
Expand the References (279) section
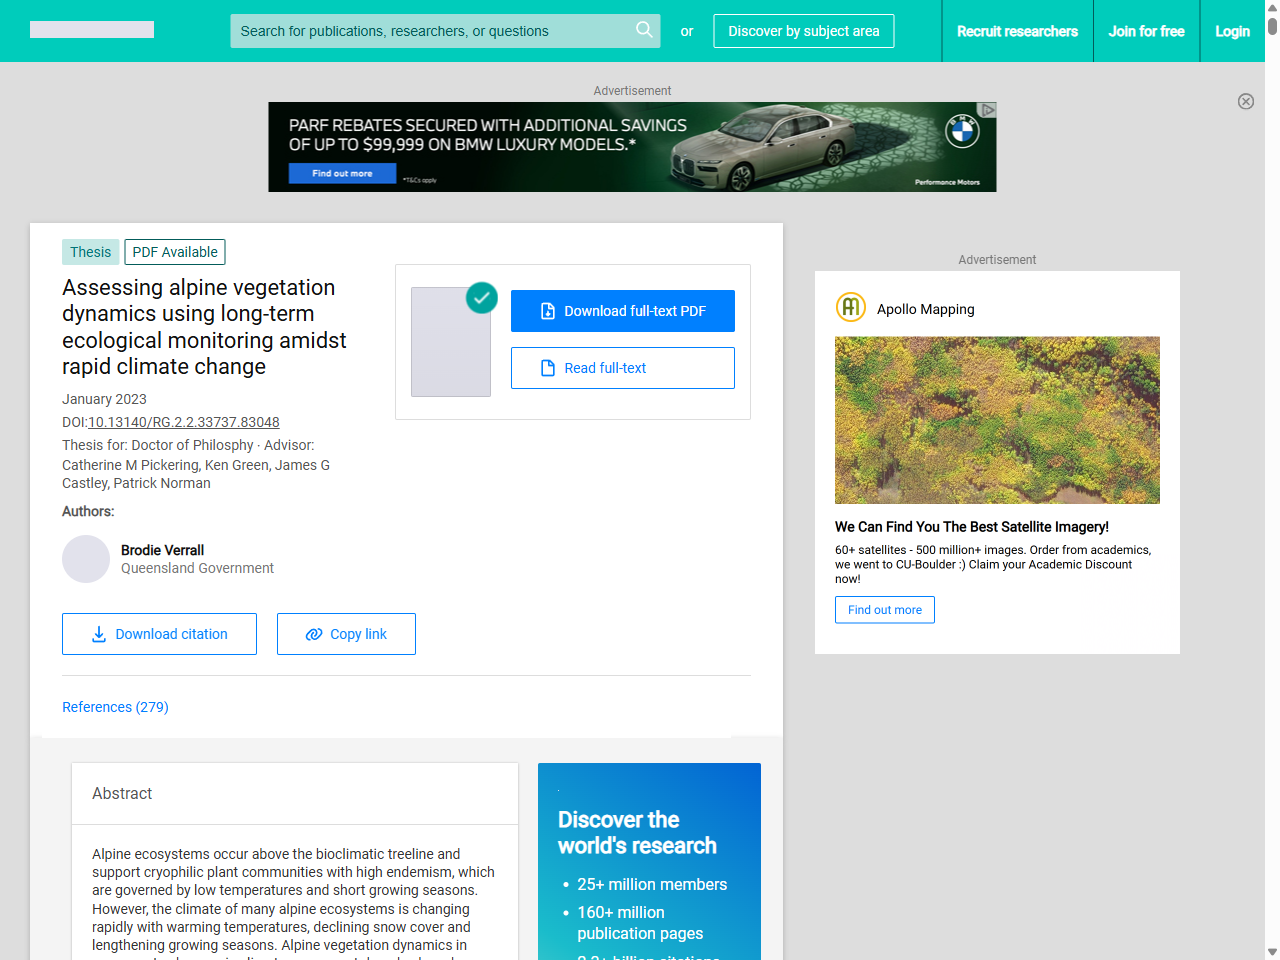tap(115, 707)
